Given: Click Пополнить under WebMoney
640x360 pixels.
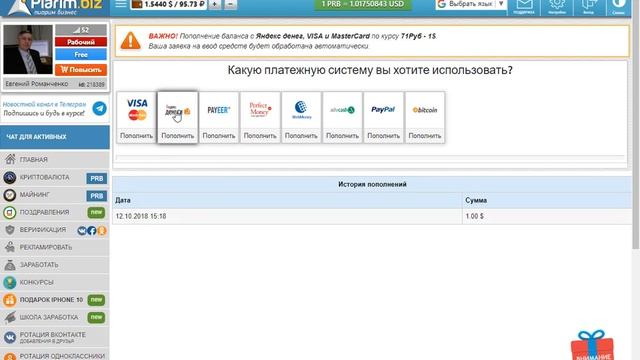Looking at the screenshot, I should coord(301,136).
